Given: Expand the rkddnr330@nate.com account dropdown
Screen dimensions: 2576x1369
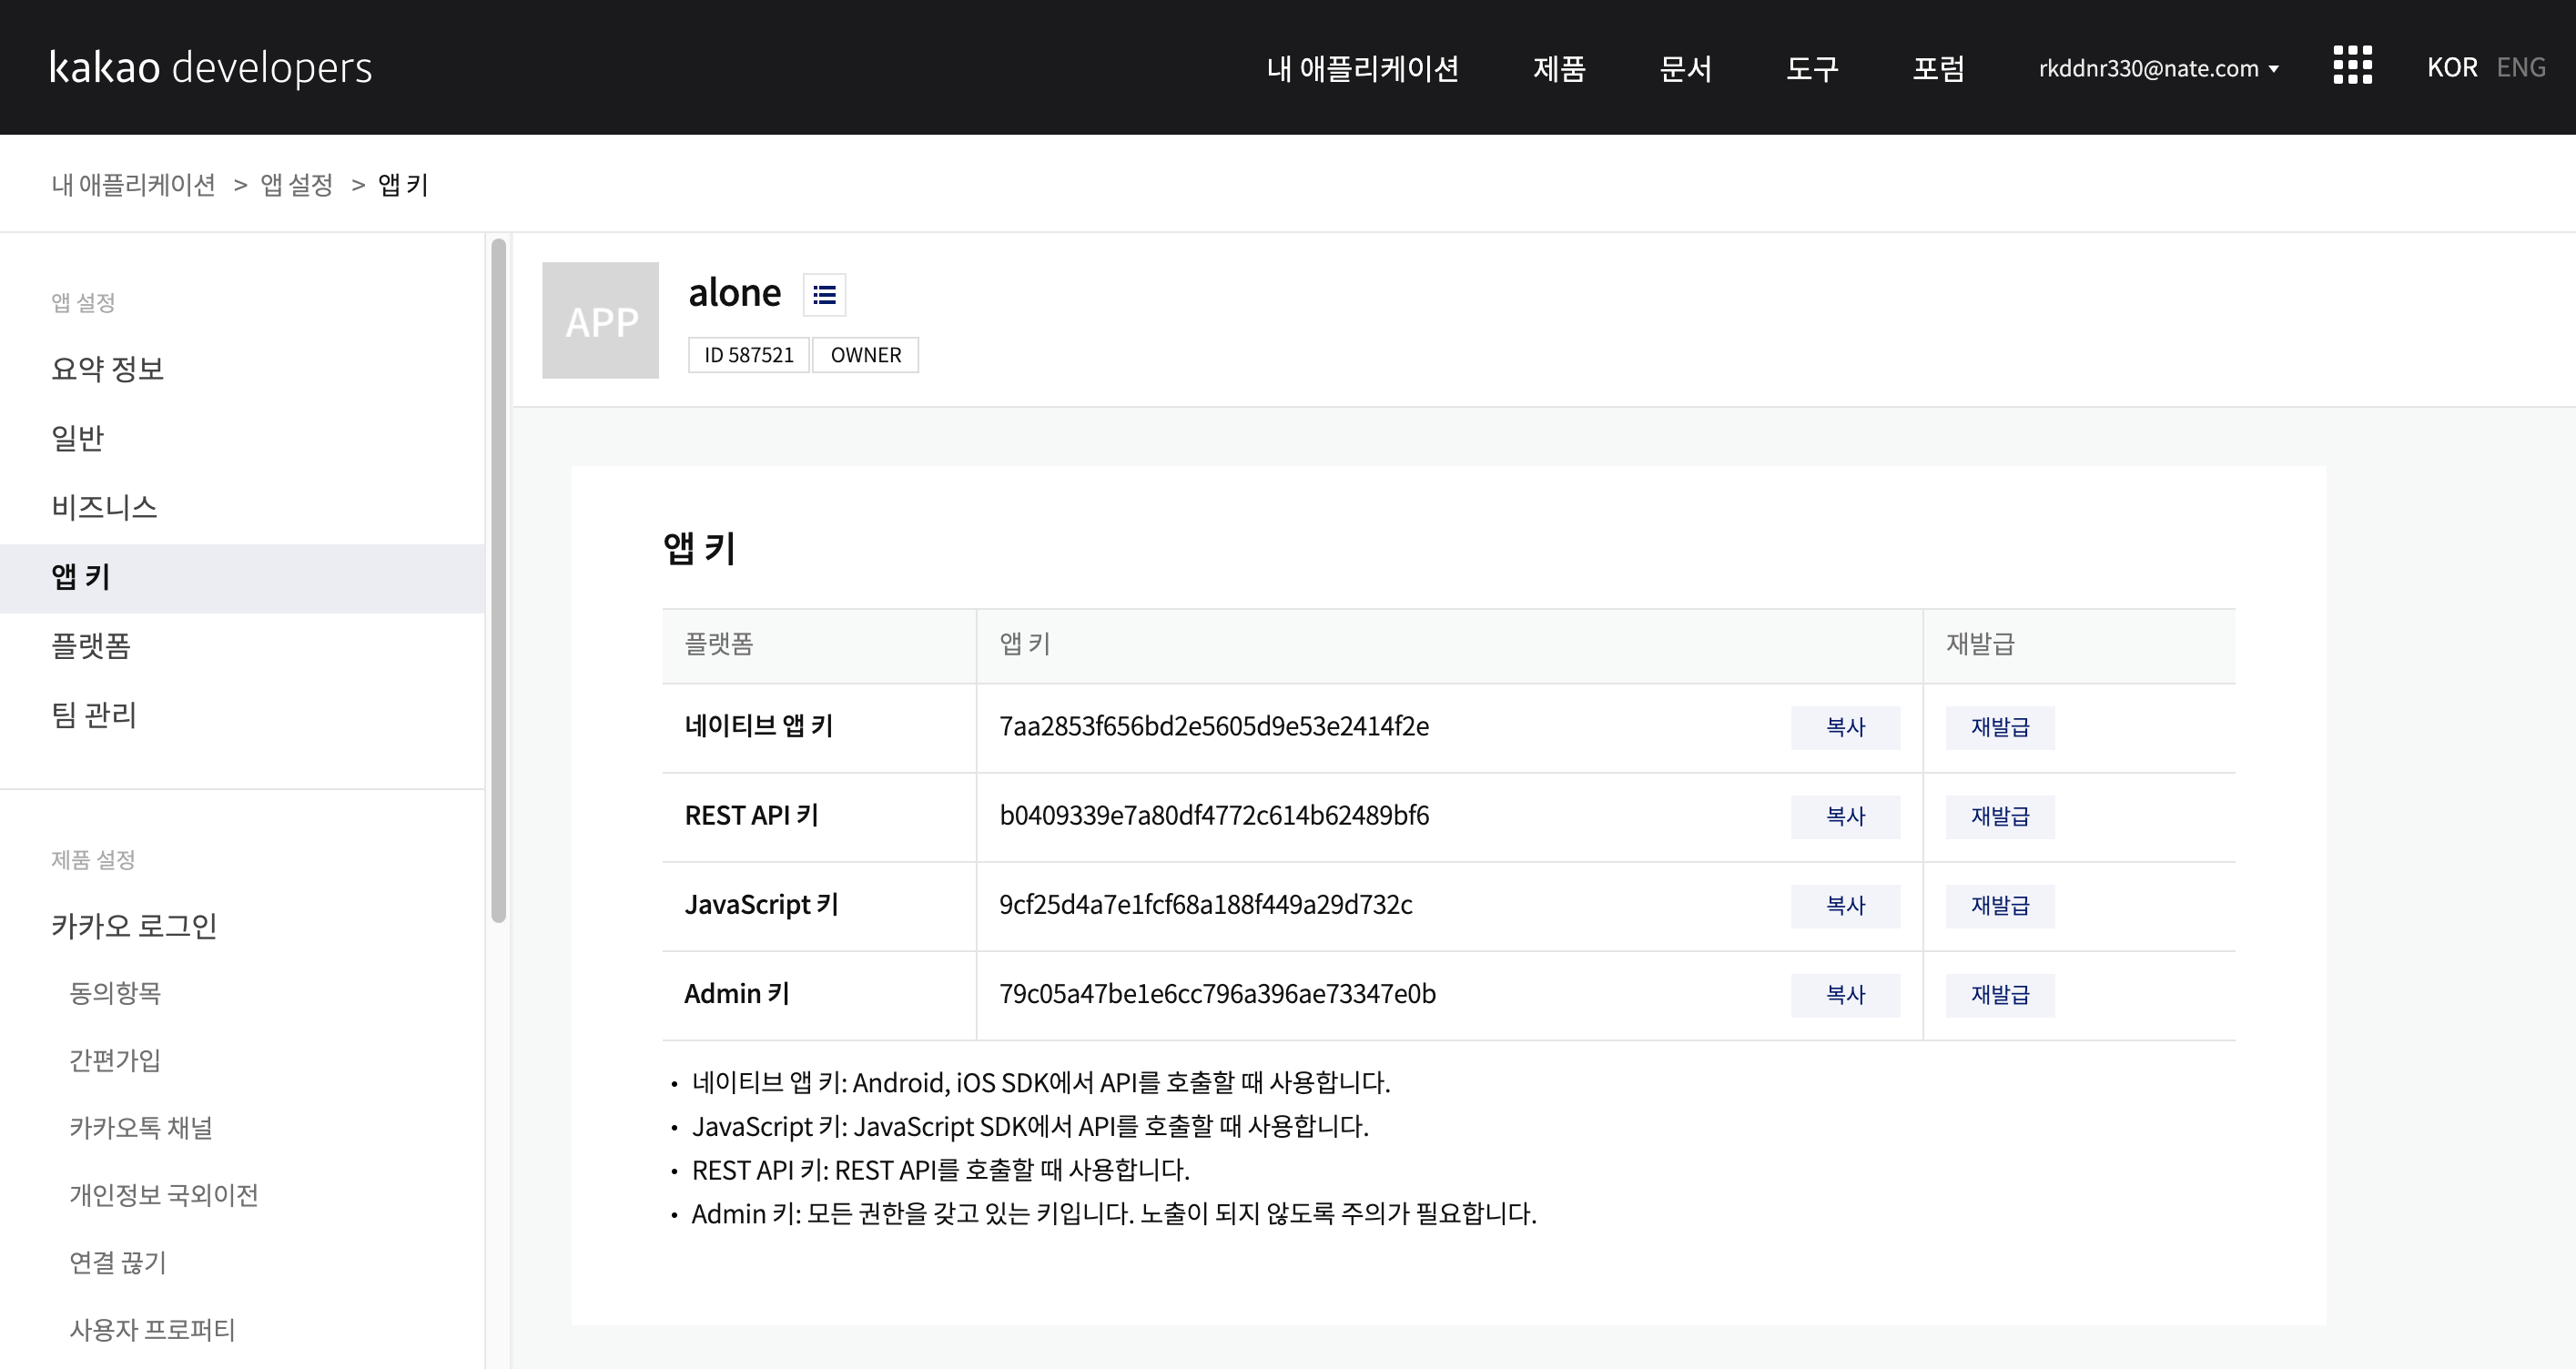Looking at the screenshot, I should (x=2158, y=68).
